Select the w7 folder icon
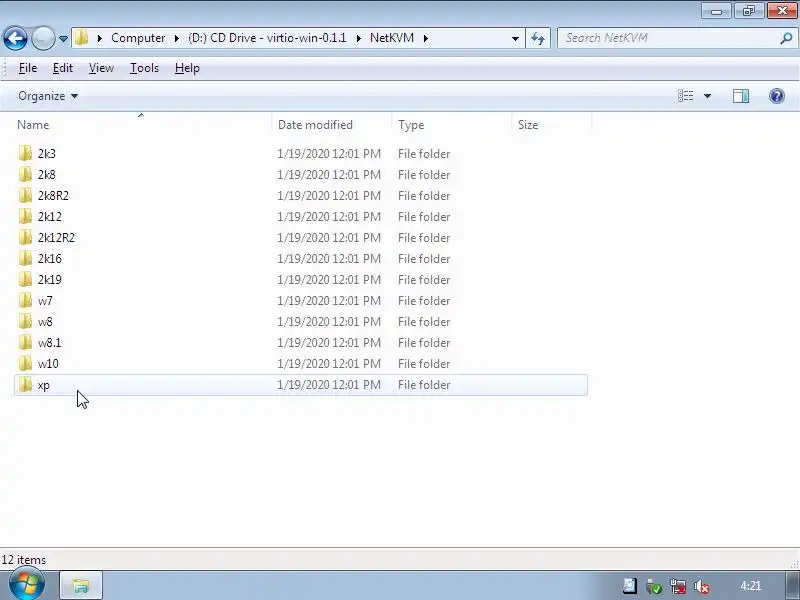Viewport: 800px width, 600px height. click(25, 301)
